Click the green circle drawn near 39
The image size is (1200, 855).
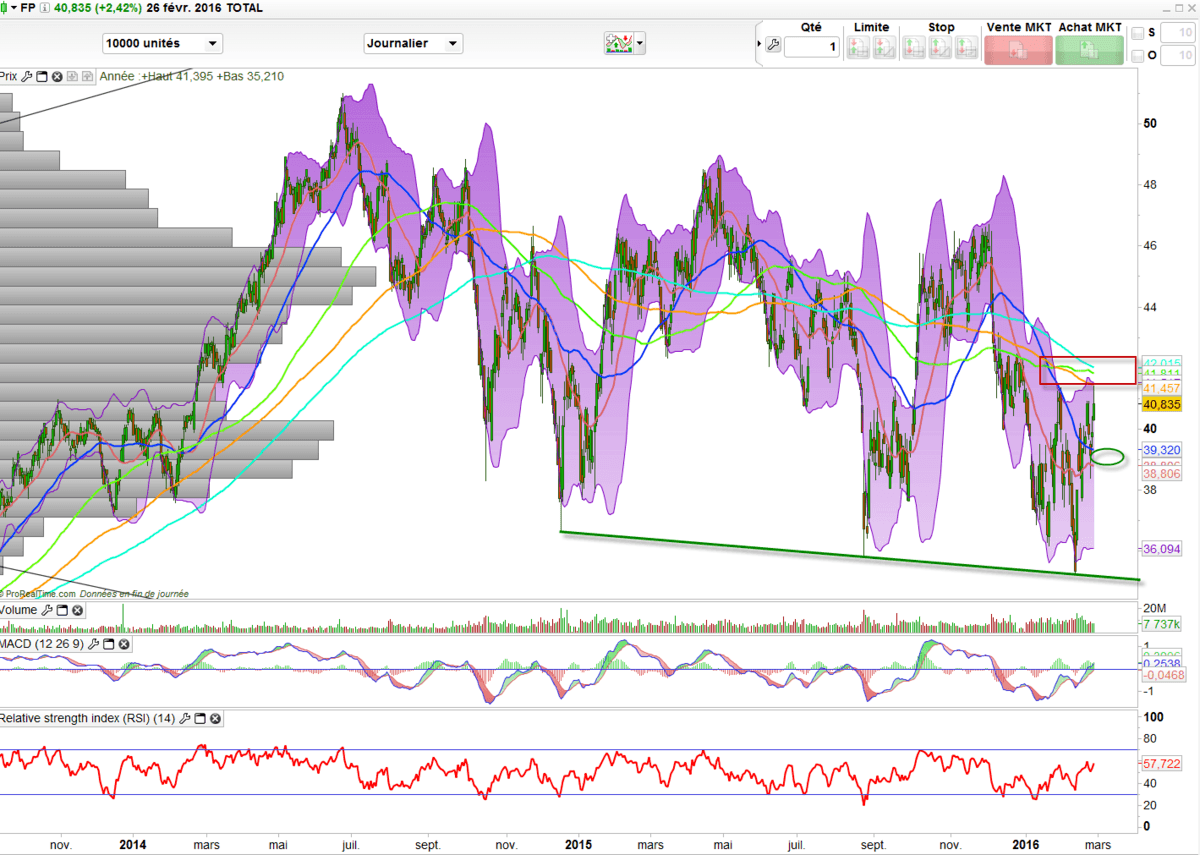coord(1109,458)
